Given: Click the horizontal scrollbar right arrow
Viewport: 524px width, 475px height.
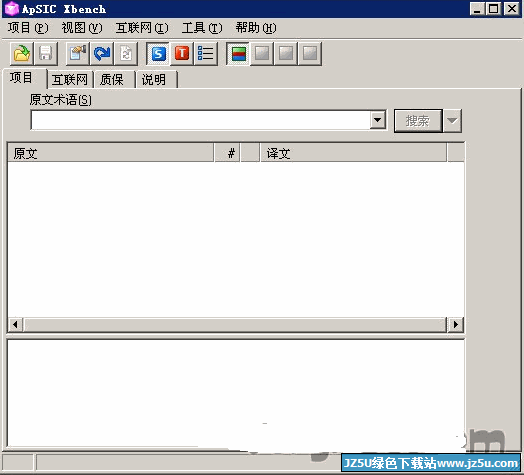Looking at the screenshot, I should click(x=455, y=324).
